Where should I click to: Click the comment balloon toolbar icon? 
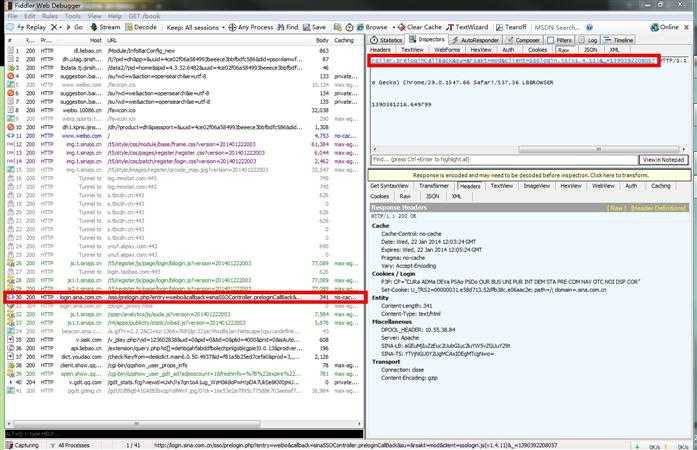(x=10, y=27)
